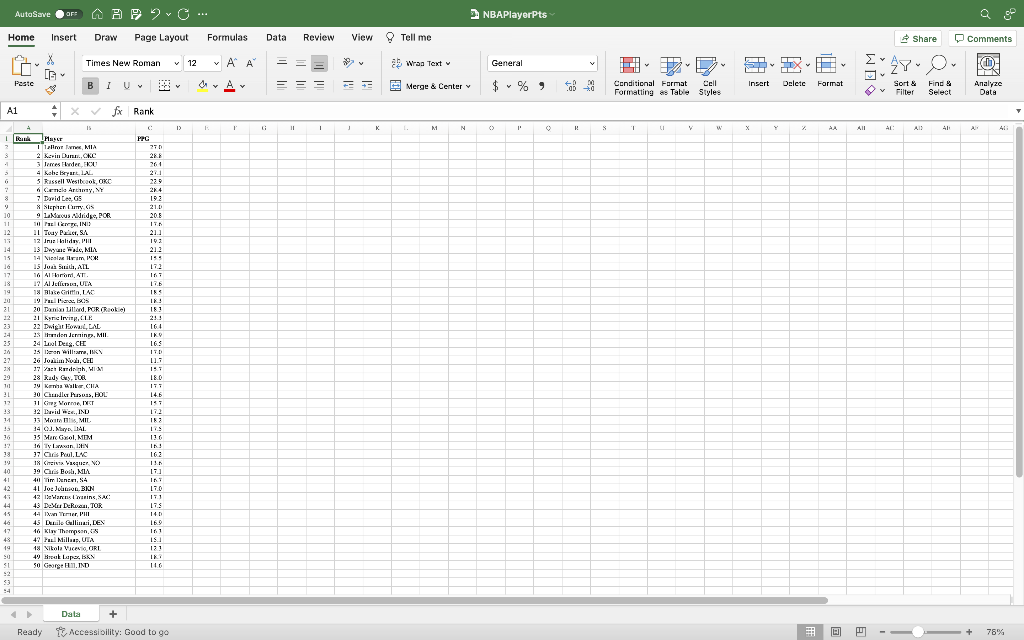The height and width of the screenshot is (640, 1024).
Task: Switch to the Formulas ribbon tab
Action: tap(228, 37)
